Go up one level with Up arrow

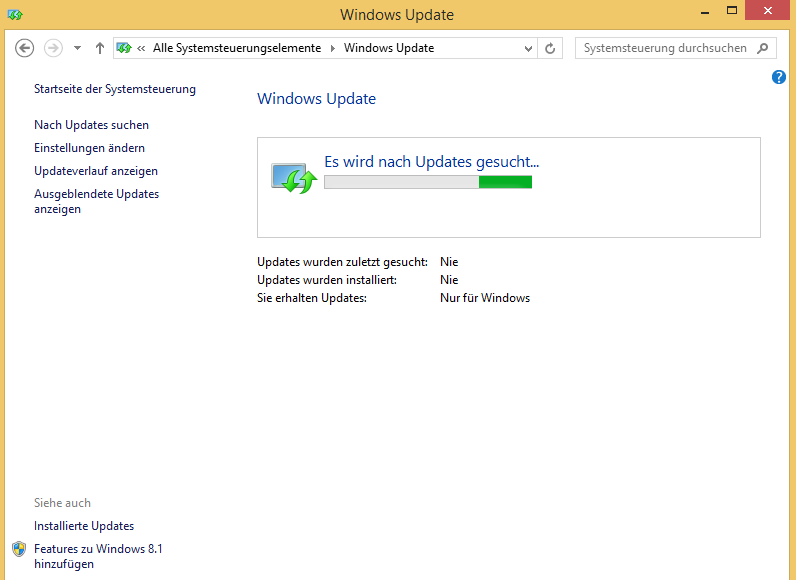tap(100, 48)
